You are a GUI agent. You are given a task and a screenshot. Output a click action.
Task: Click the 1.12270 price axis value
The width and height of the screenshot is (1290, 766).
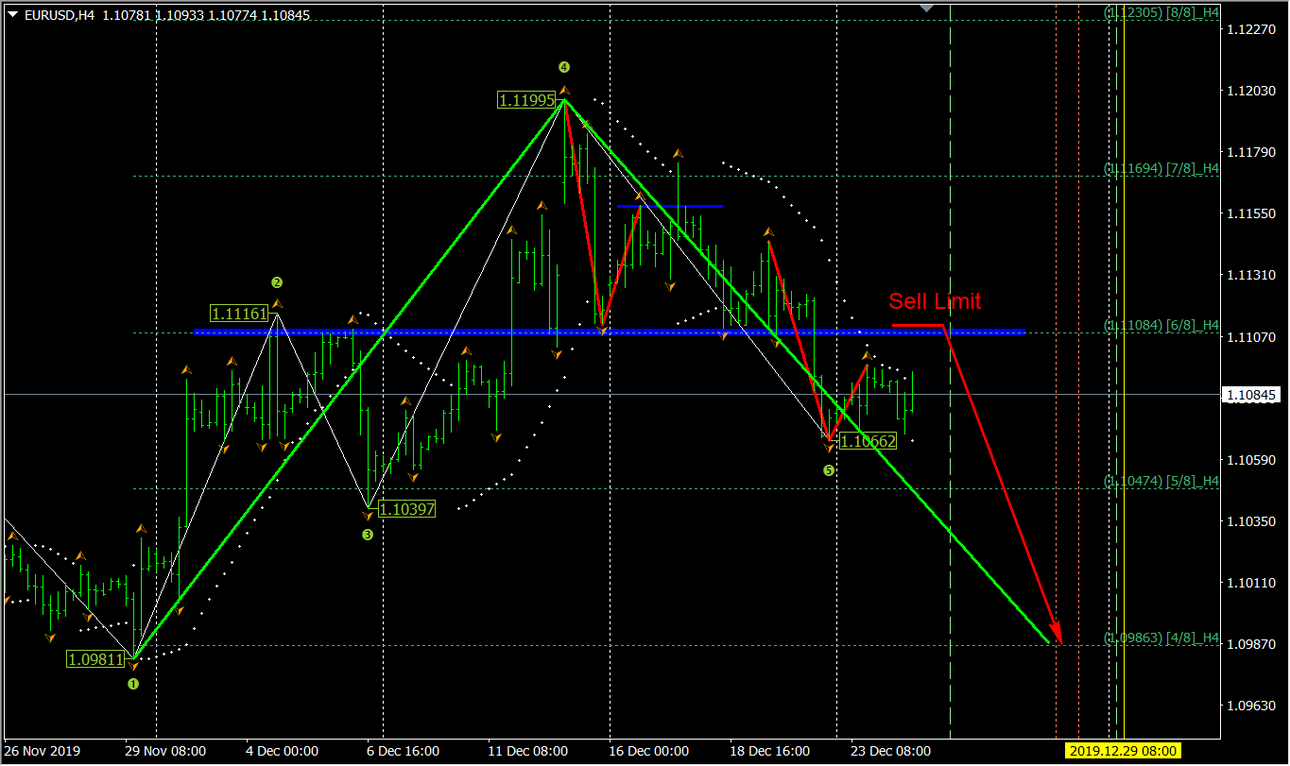pos(1250,29)
